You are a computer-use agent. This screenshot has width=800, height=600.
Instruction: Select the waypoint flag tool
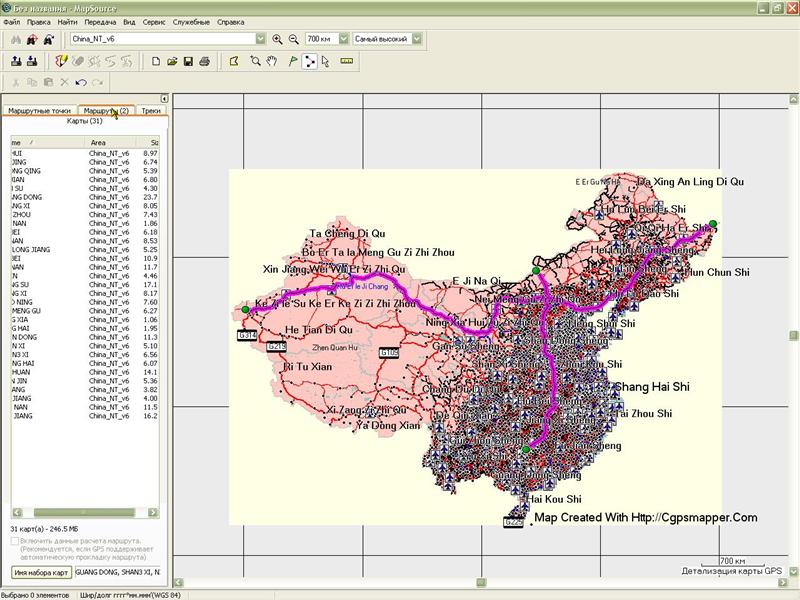[292, 61]
